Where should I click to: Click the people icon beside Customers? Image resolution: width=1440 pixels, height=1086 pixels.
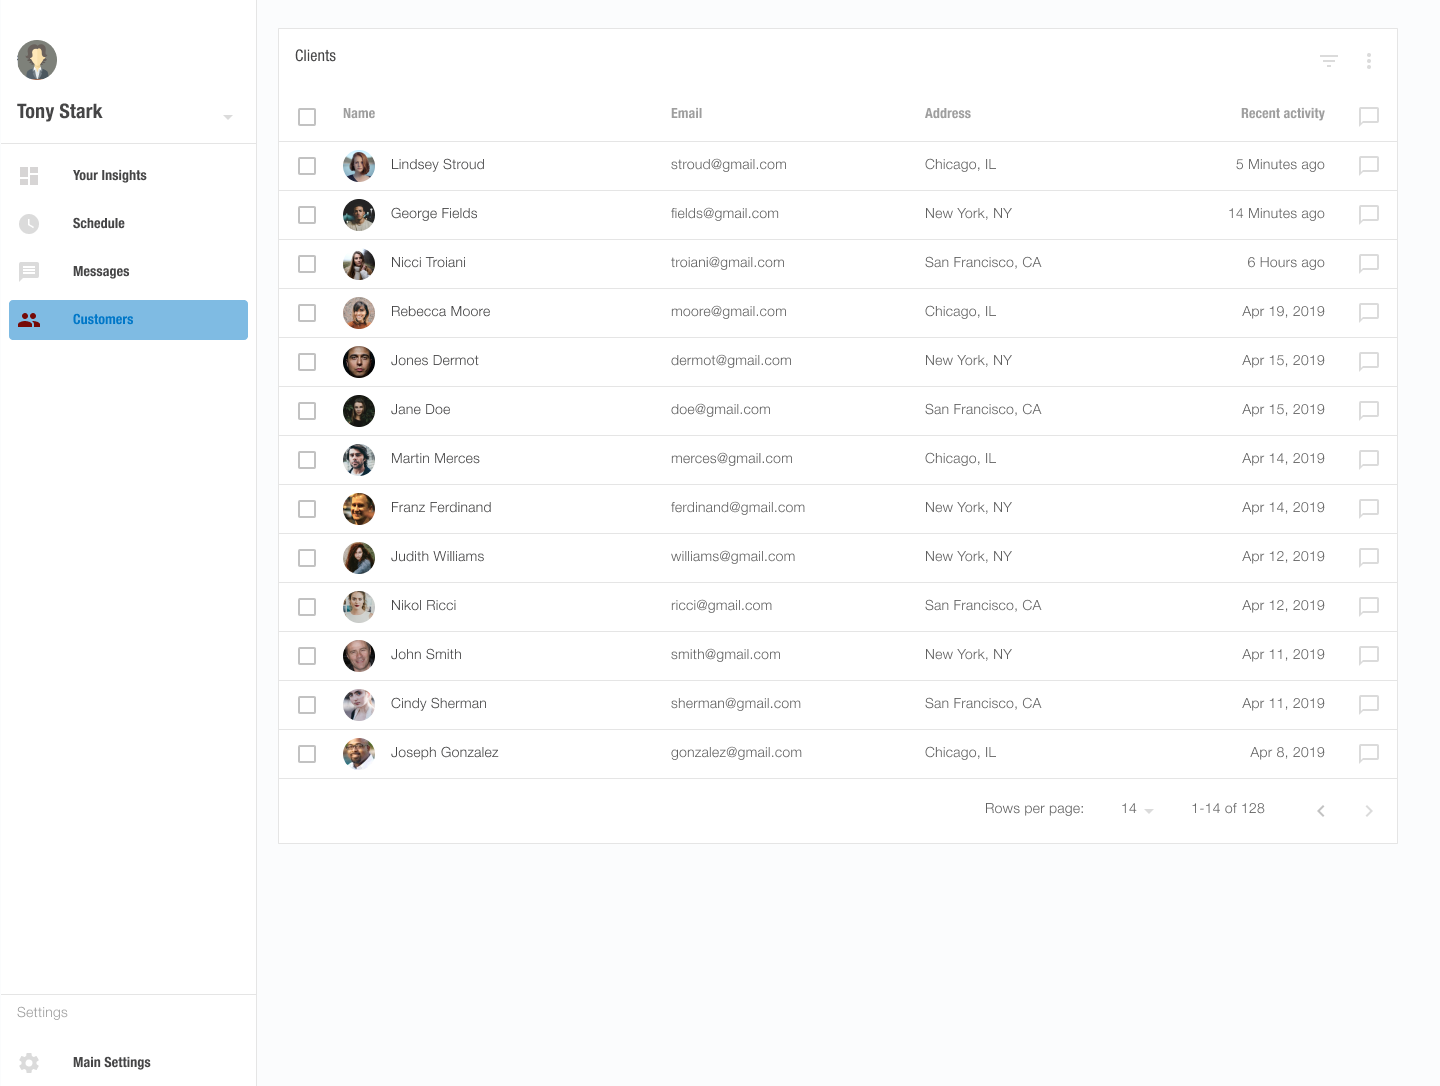29,320
